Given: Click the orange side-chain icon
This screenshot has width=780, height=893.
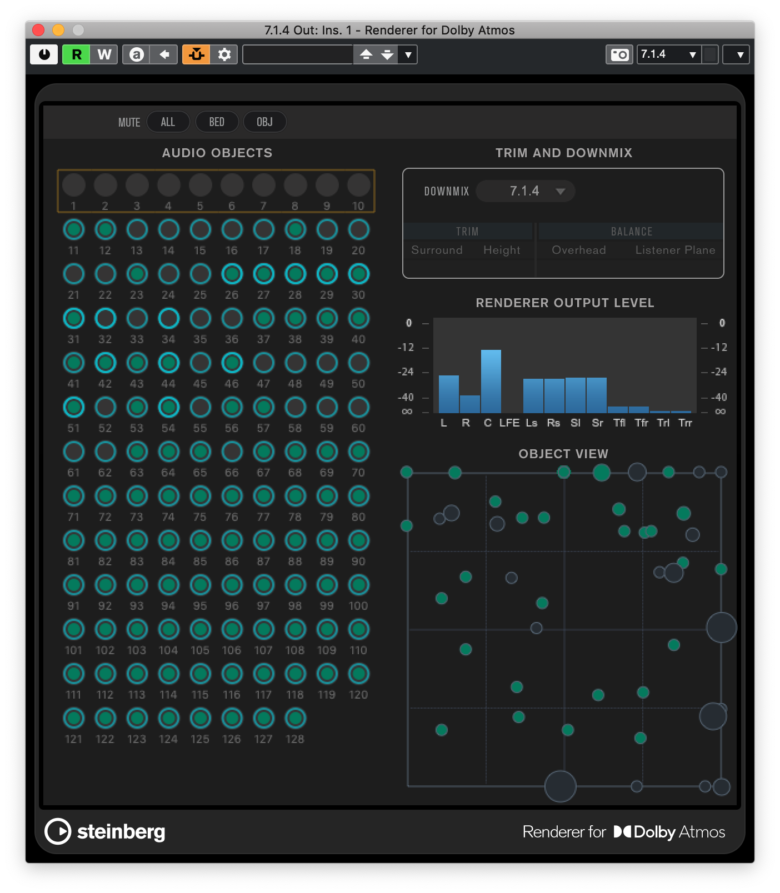Looking at the screenshot, I should coord(196,54).
